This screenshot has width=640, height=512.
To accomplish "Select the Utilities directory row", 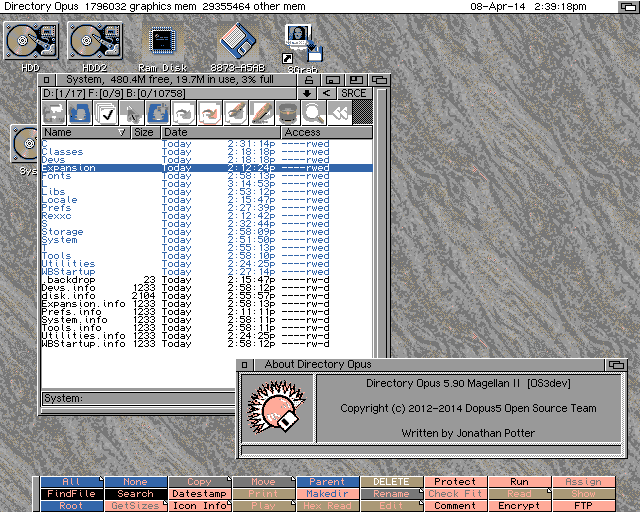I will (x=207, y=264).
